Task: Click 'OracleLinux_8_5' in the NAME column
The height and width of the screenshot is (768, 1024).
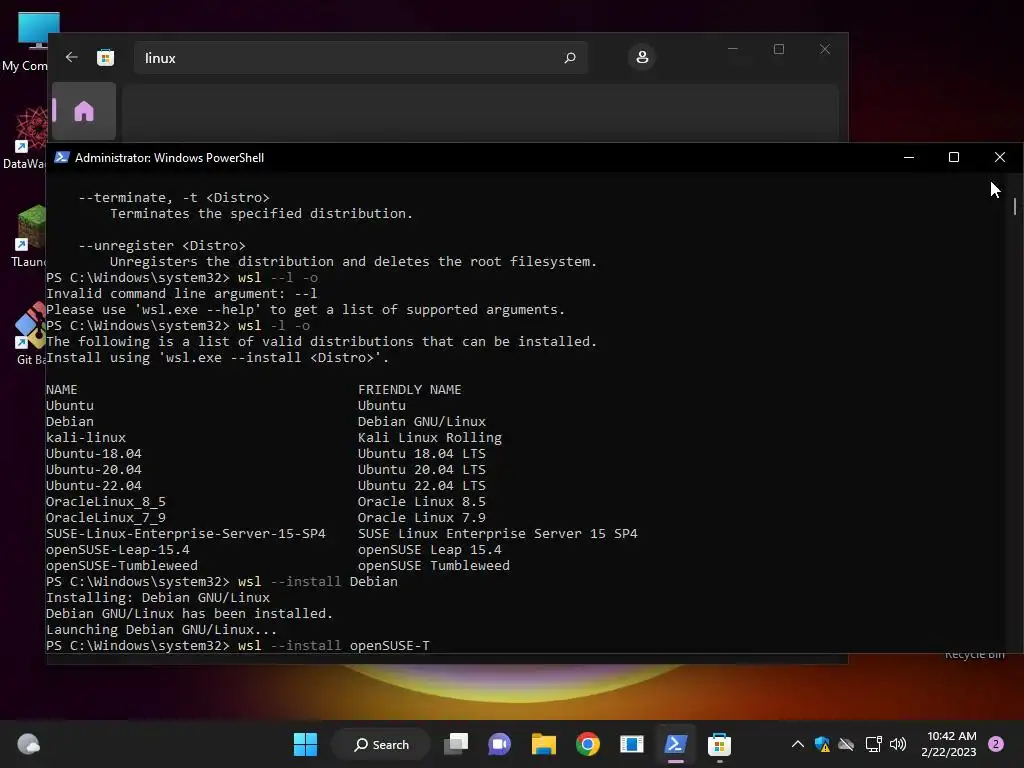Action: pos(105,502)
